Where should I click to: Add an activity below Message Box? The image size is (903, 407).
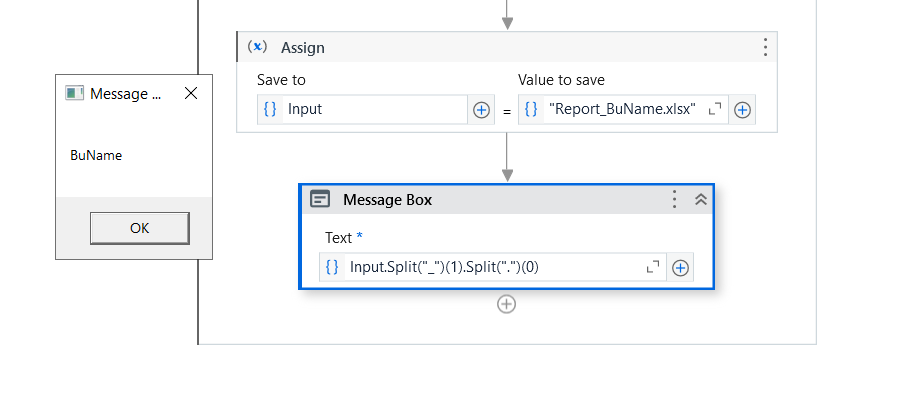tap(507, 304)
